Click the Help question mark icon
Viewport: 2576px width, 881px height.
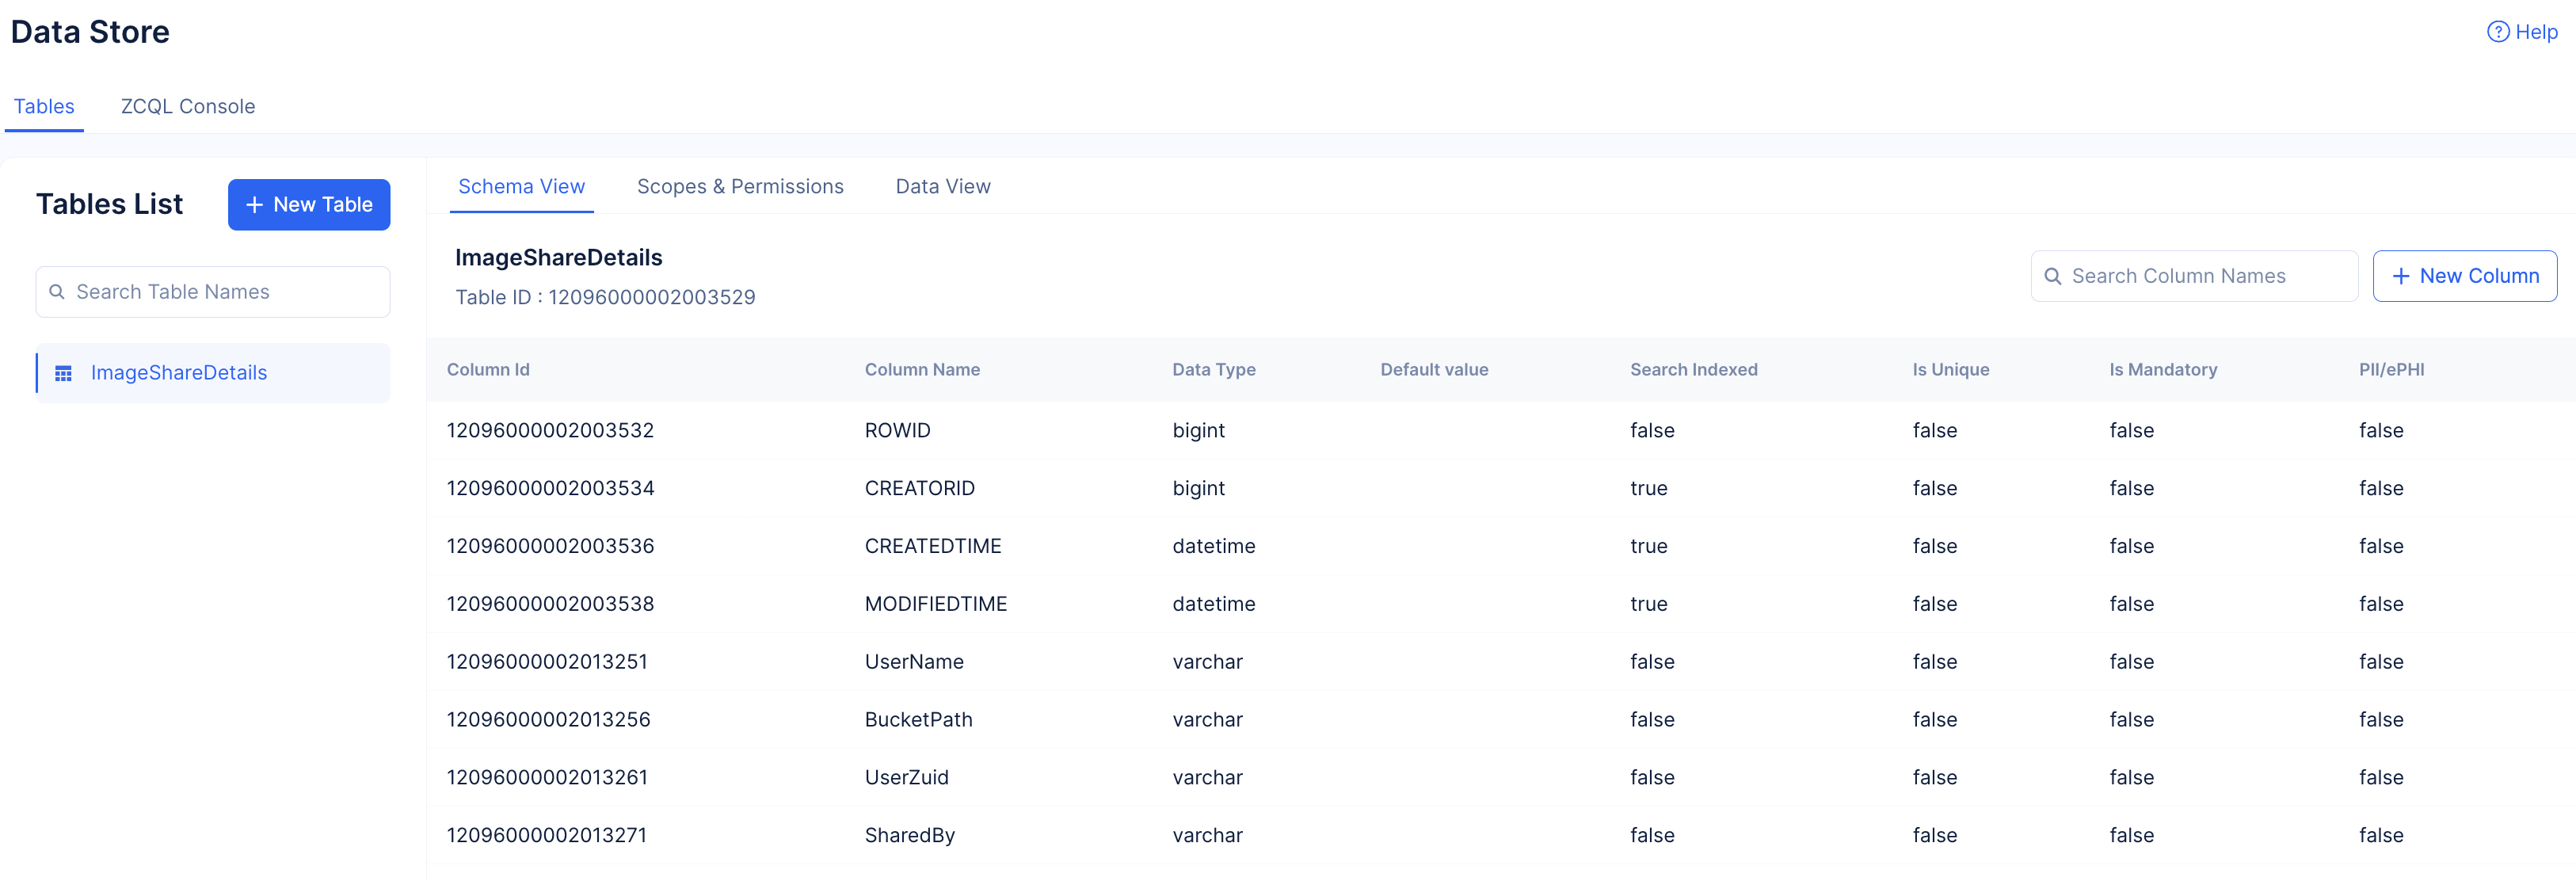click(2497, 32)
